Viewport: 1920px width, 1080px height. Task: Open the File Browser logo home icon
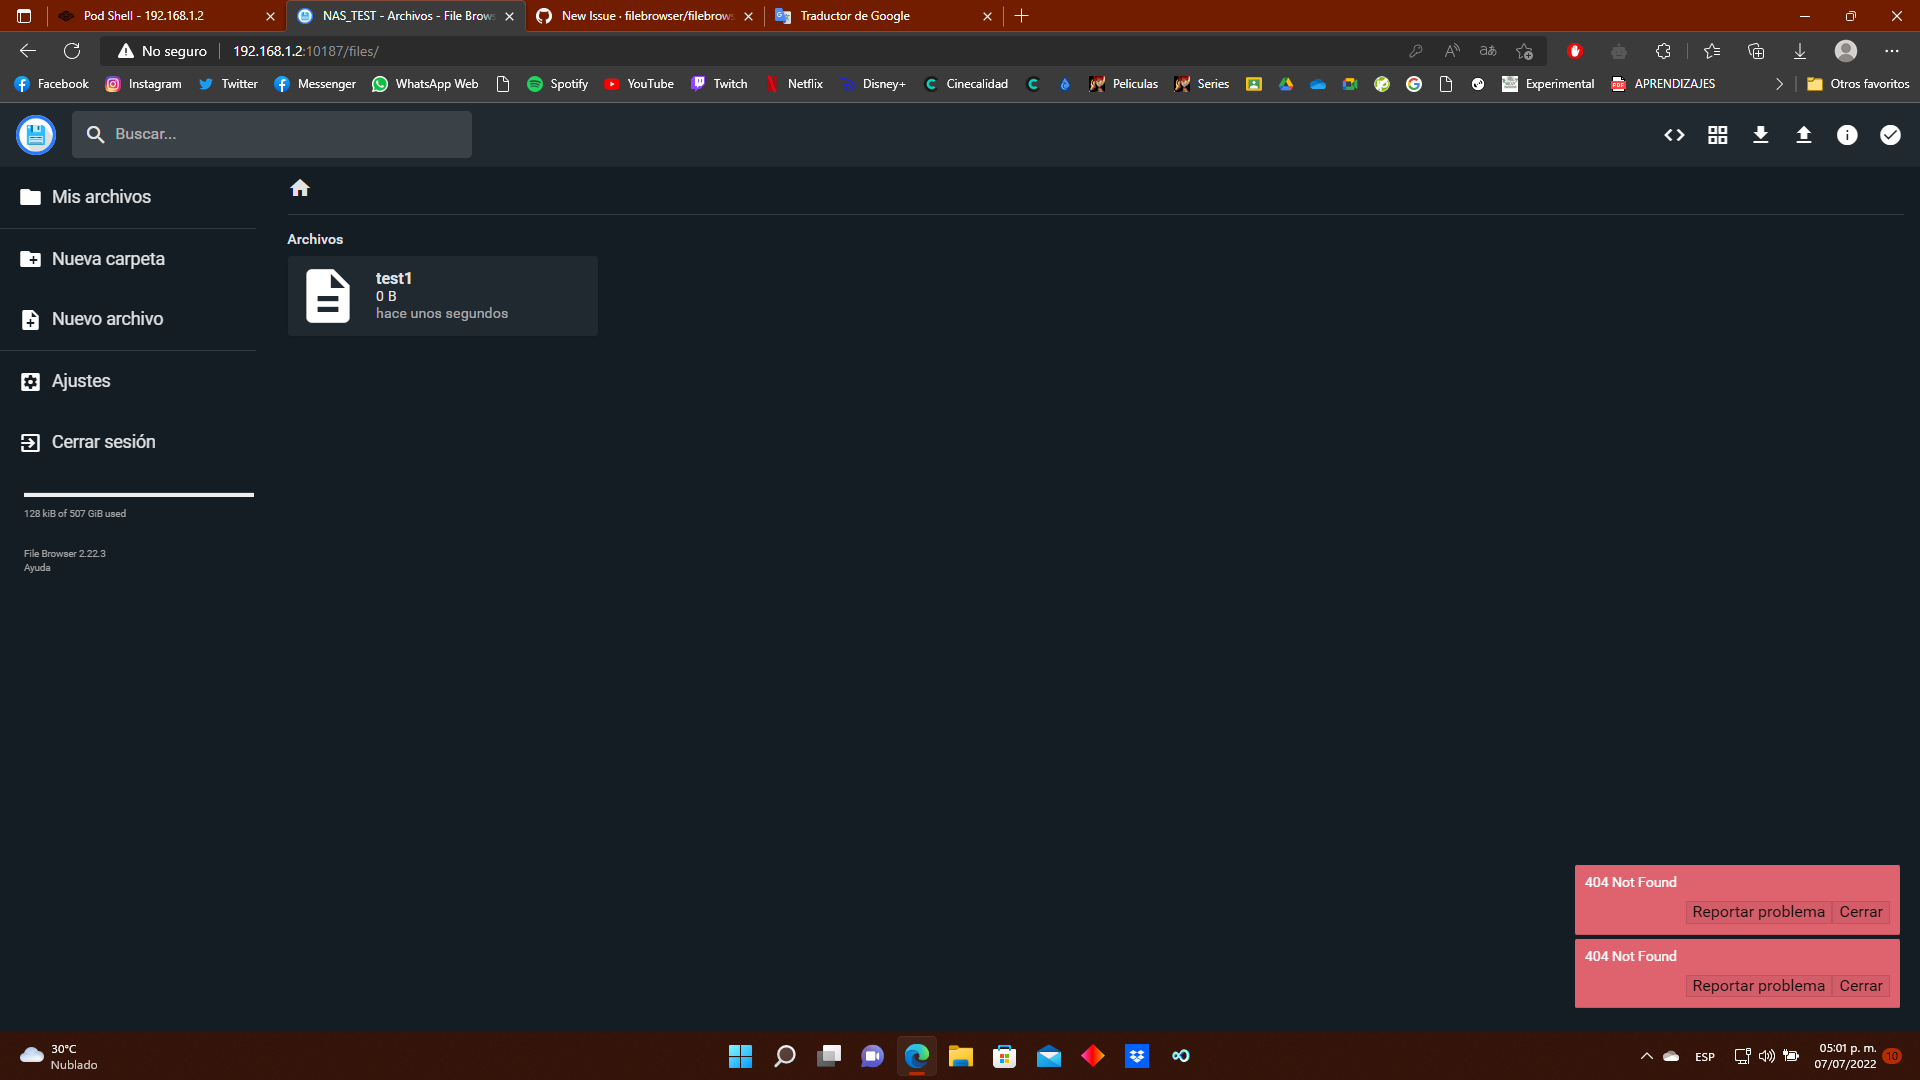(35, 134)
